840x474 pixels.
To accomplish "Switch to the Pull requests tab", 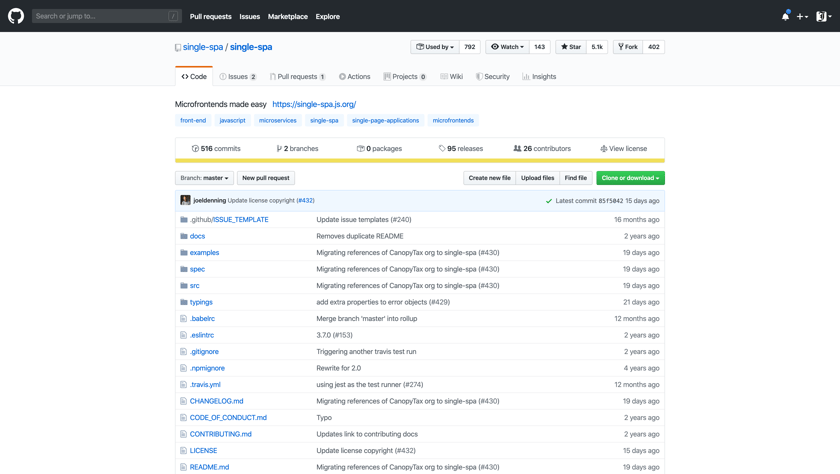I will (x=297, y=77).
